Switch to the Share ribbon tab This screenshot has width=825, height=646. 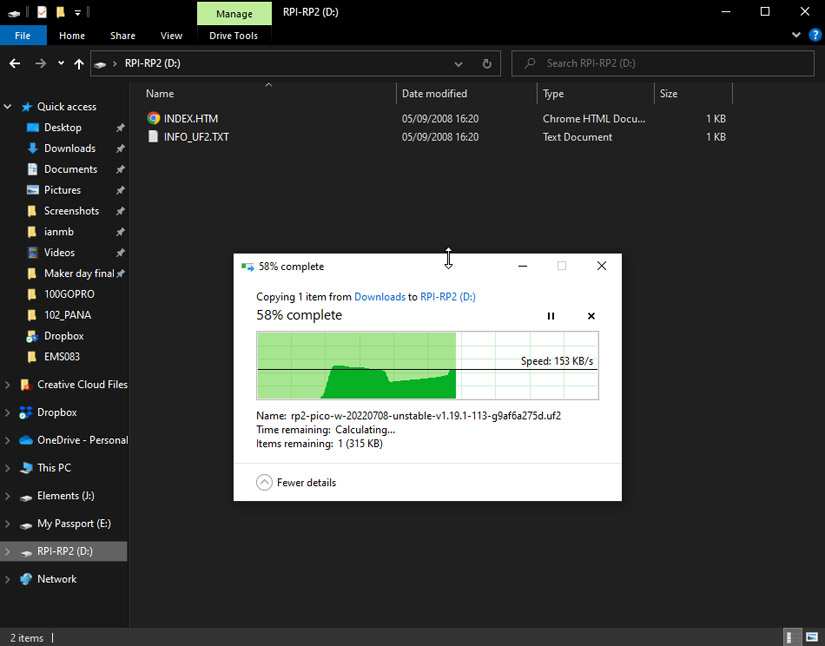[123, 35]
